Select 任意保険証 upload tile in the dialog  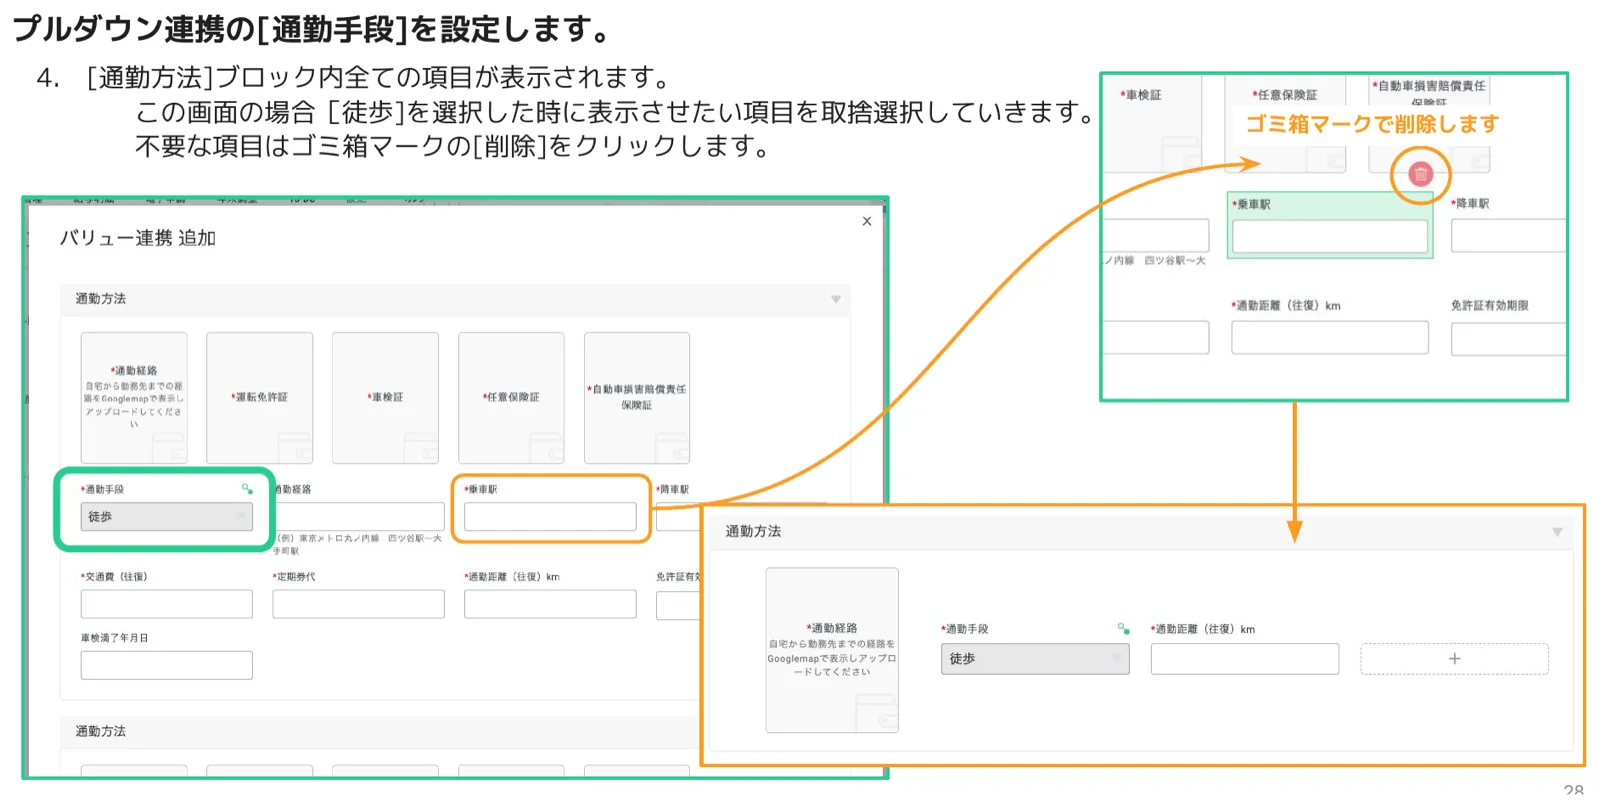click(x=511, y=398)
